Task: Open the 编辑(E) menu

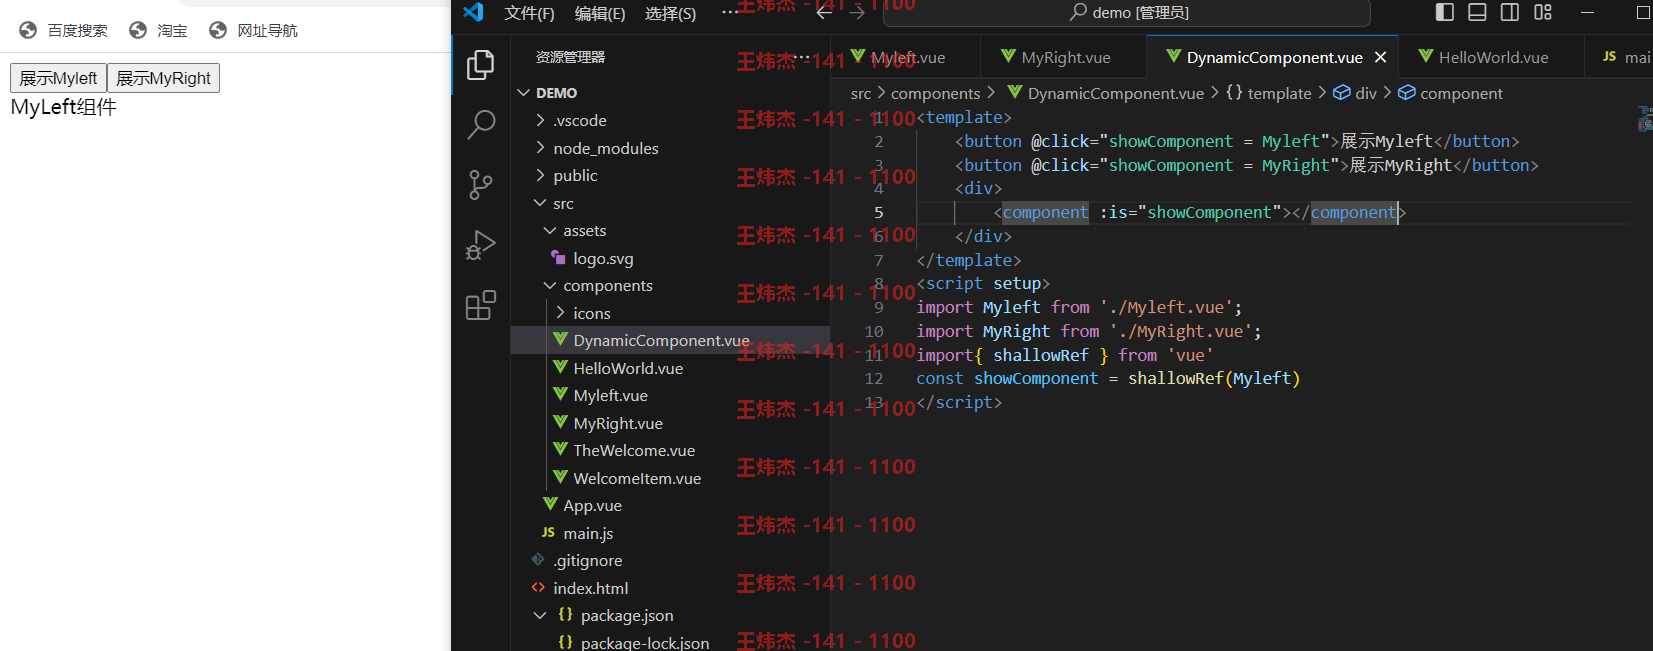Action: 600,13
